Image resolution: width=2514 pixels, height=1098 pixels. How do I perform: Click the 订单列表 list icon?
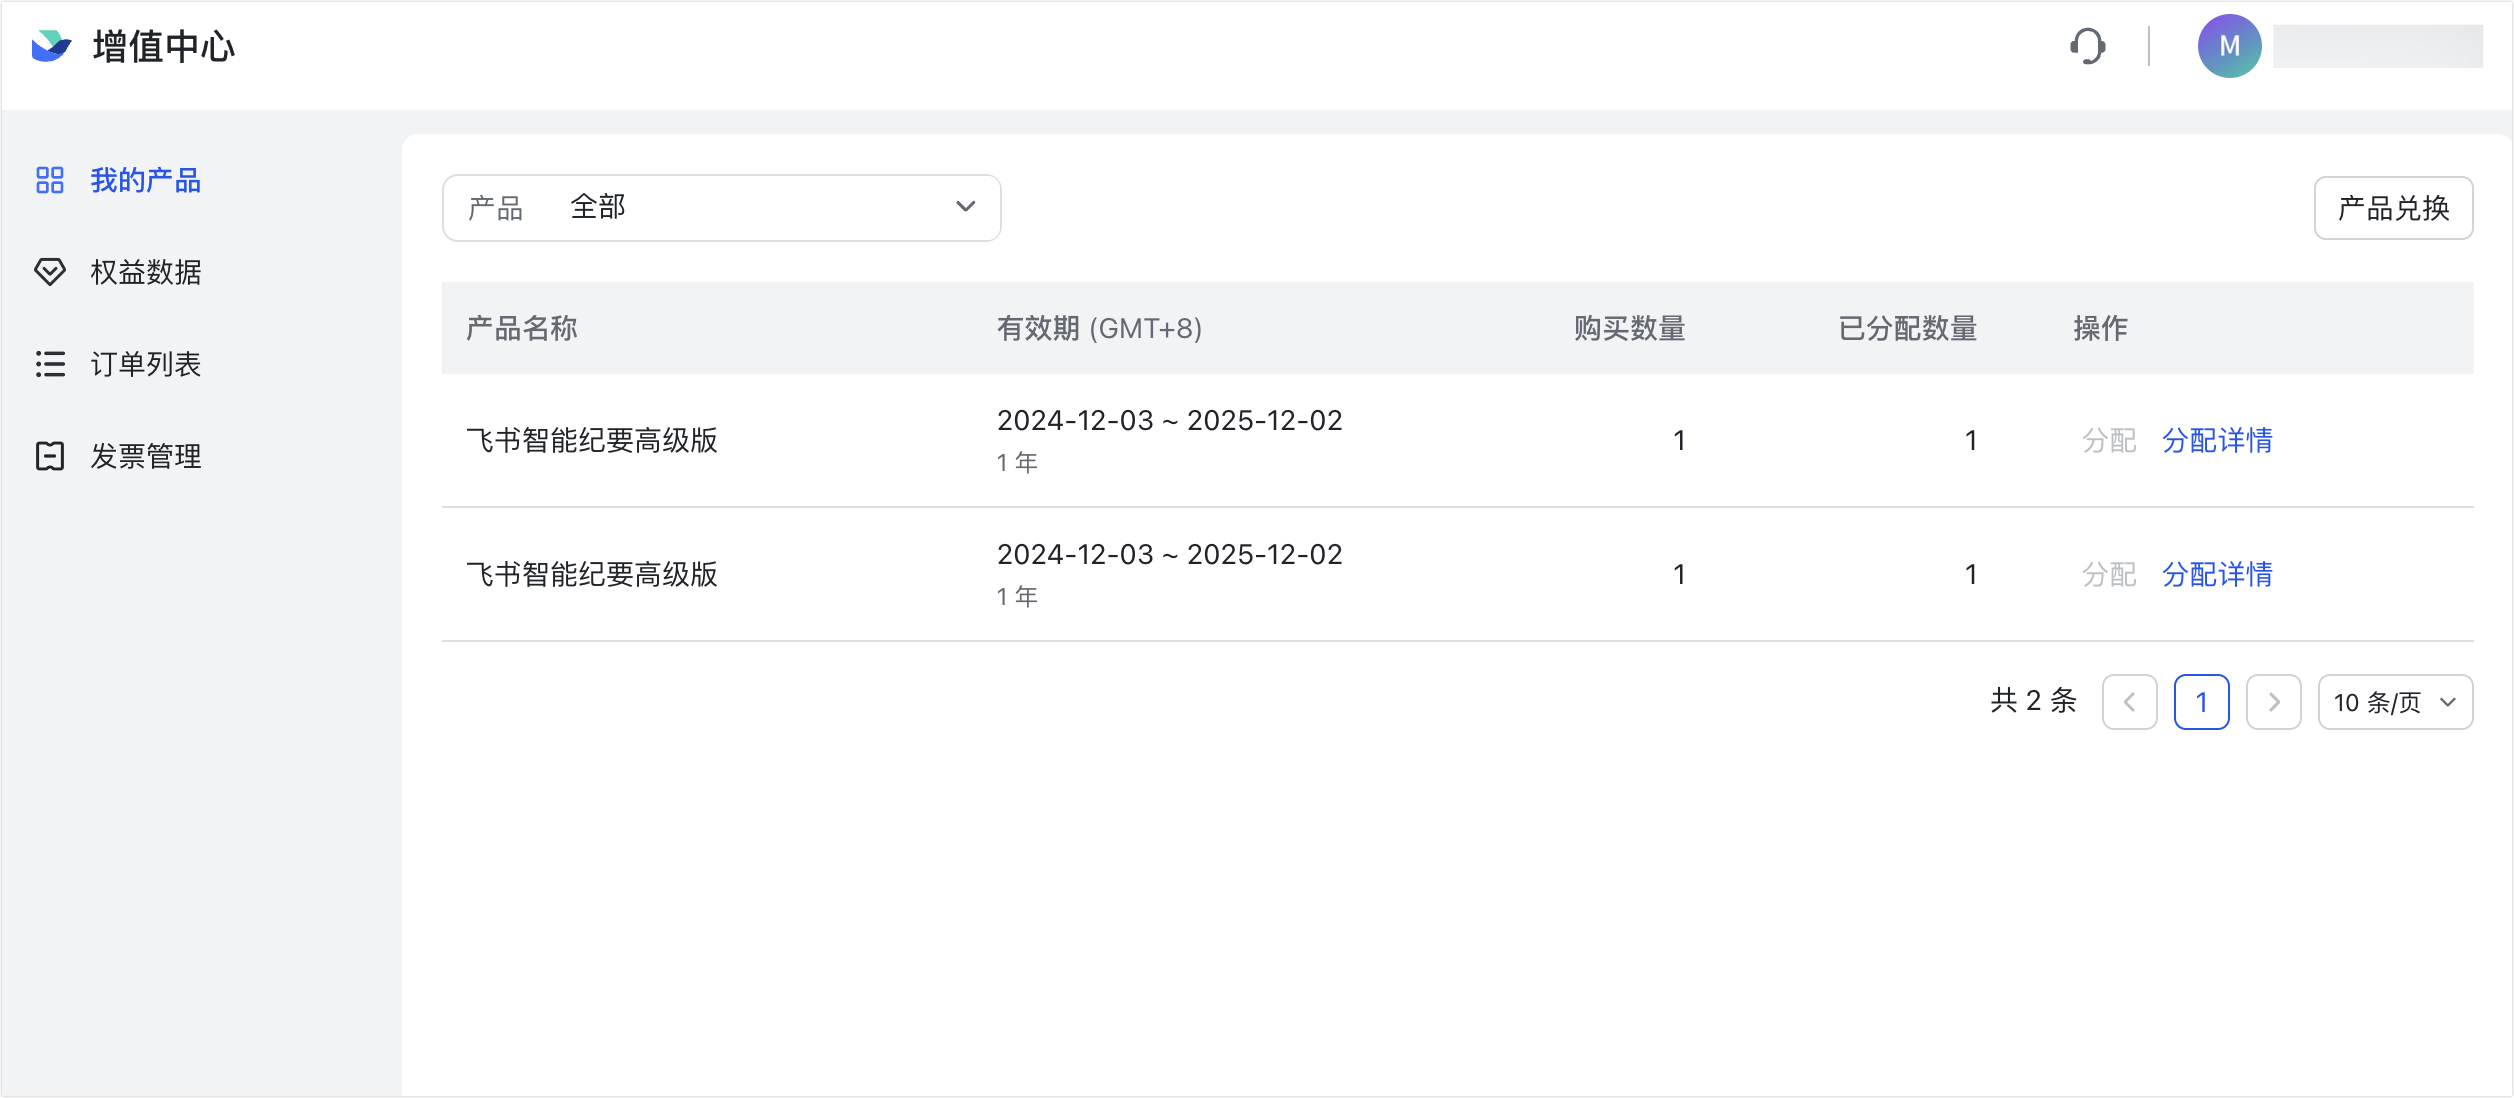(x=50, y=364)
